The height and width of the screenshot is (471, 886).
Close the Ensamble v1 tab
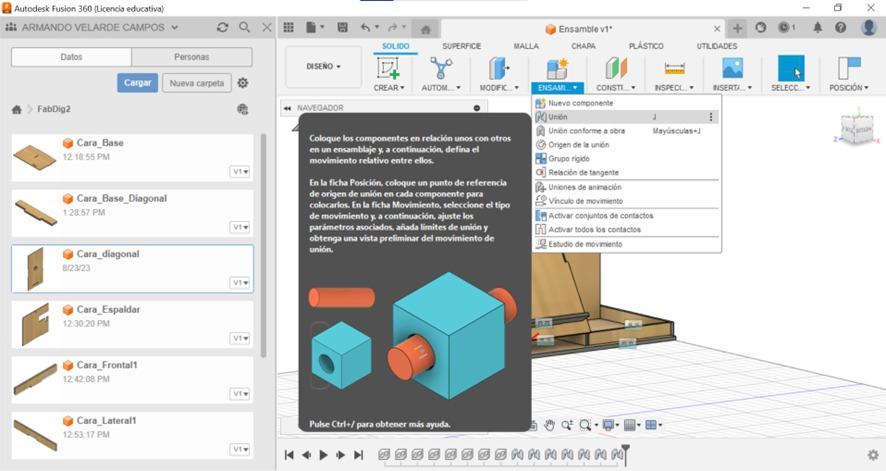(716, 29)
